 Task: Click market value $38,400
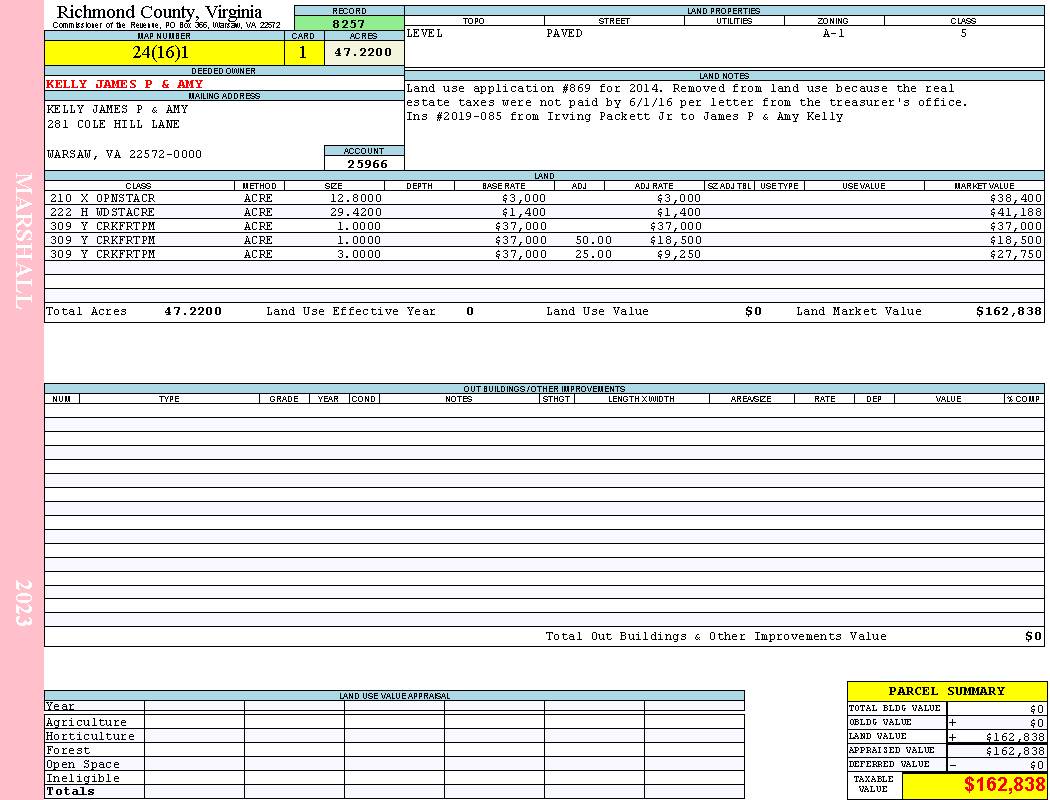(1016, 199)
